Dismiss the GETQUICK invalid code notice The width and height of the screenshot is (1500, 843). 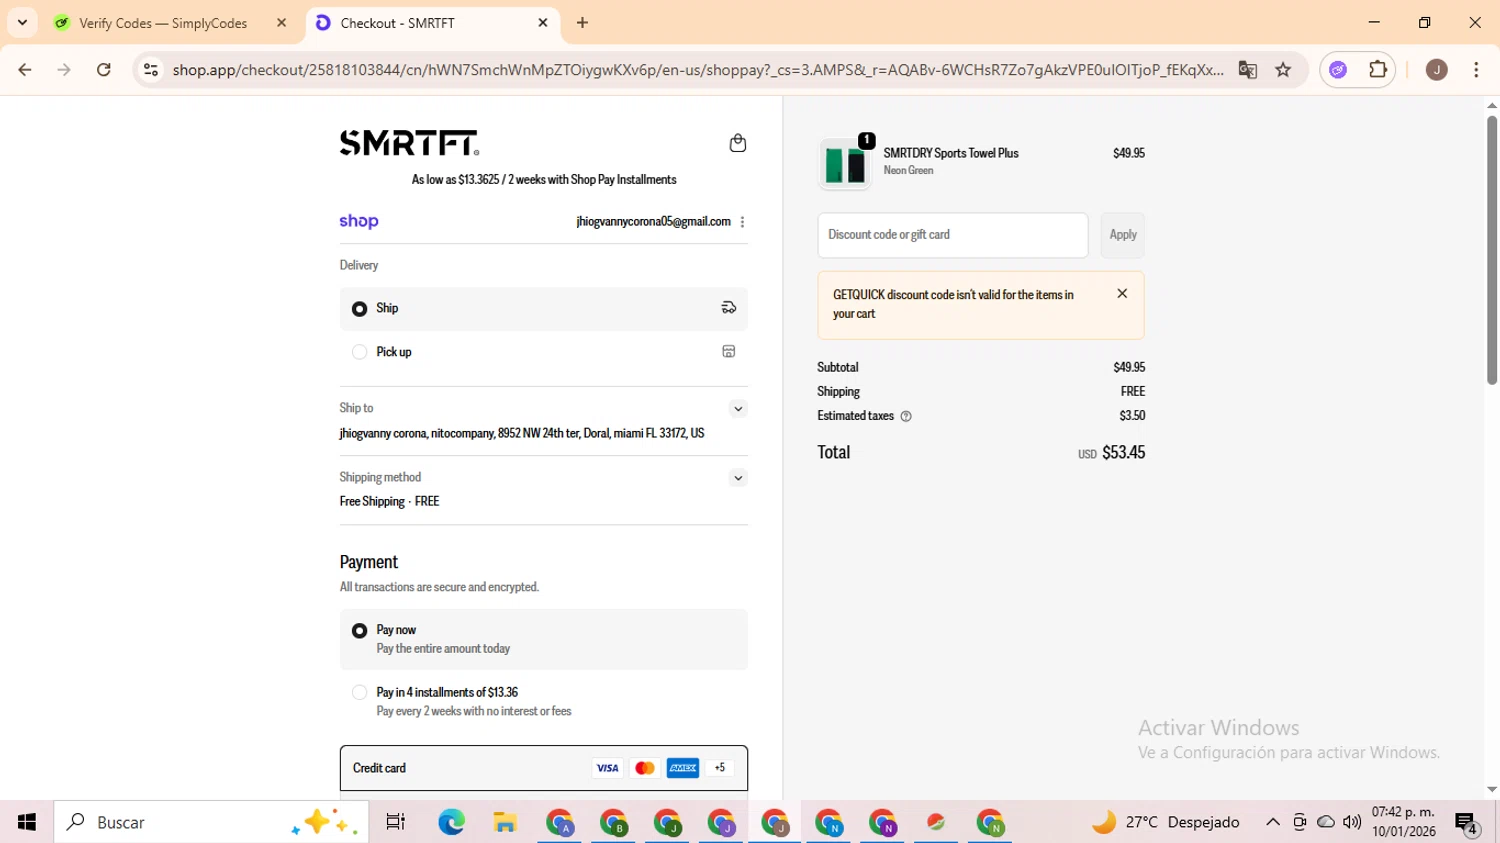1122,294
